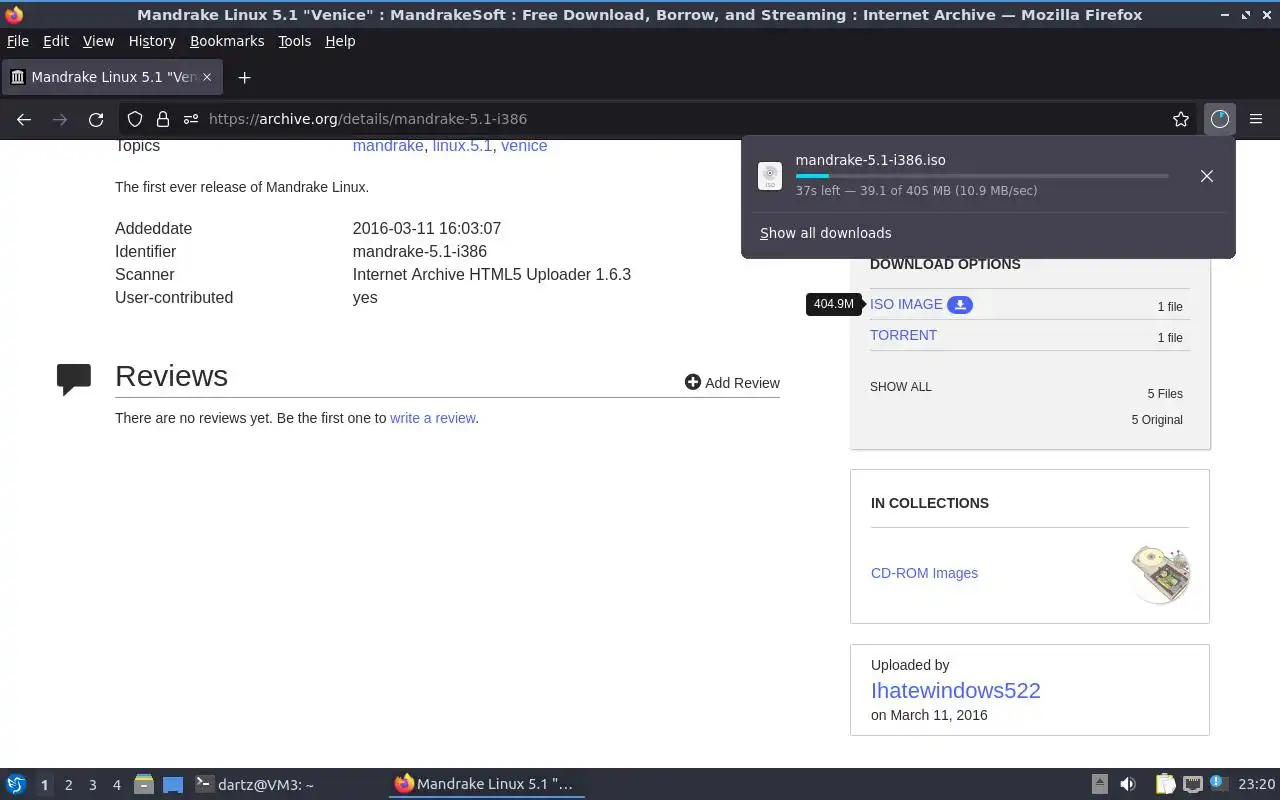Viewport: 1280px width, 800px height.
Task: Click the network connection tray icon
Action: tap(1192, 785)
